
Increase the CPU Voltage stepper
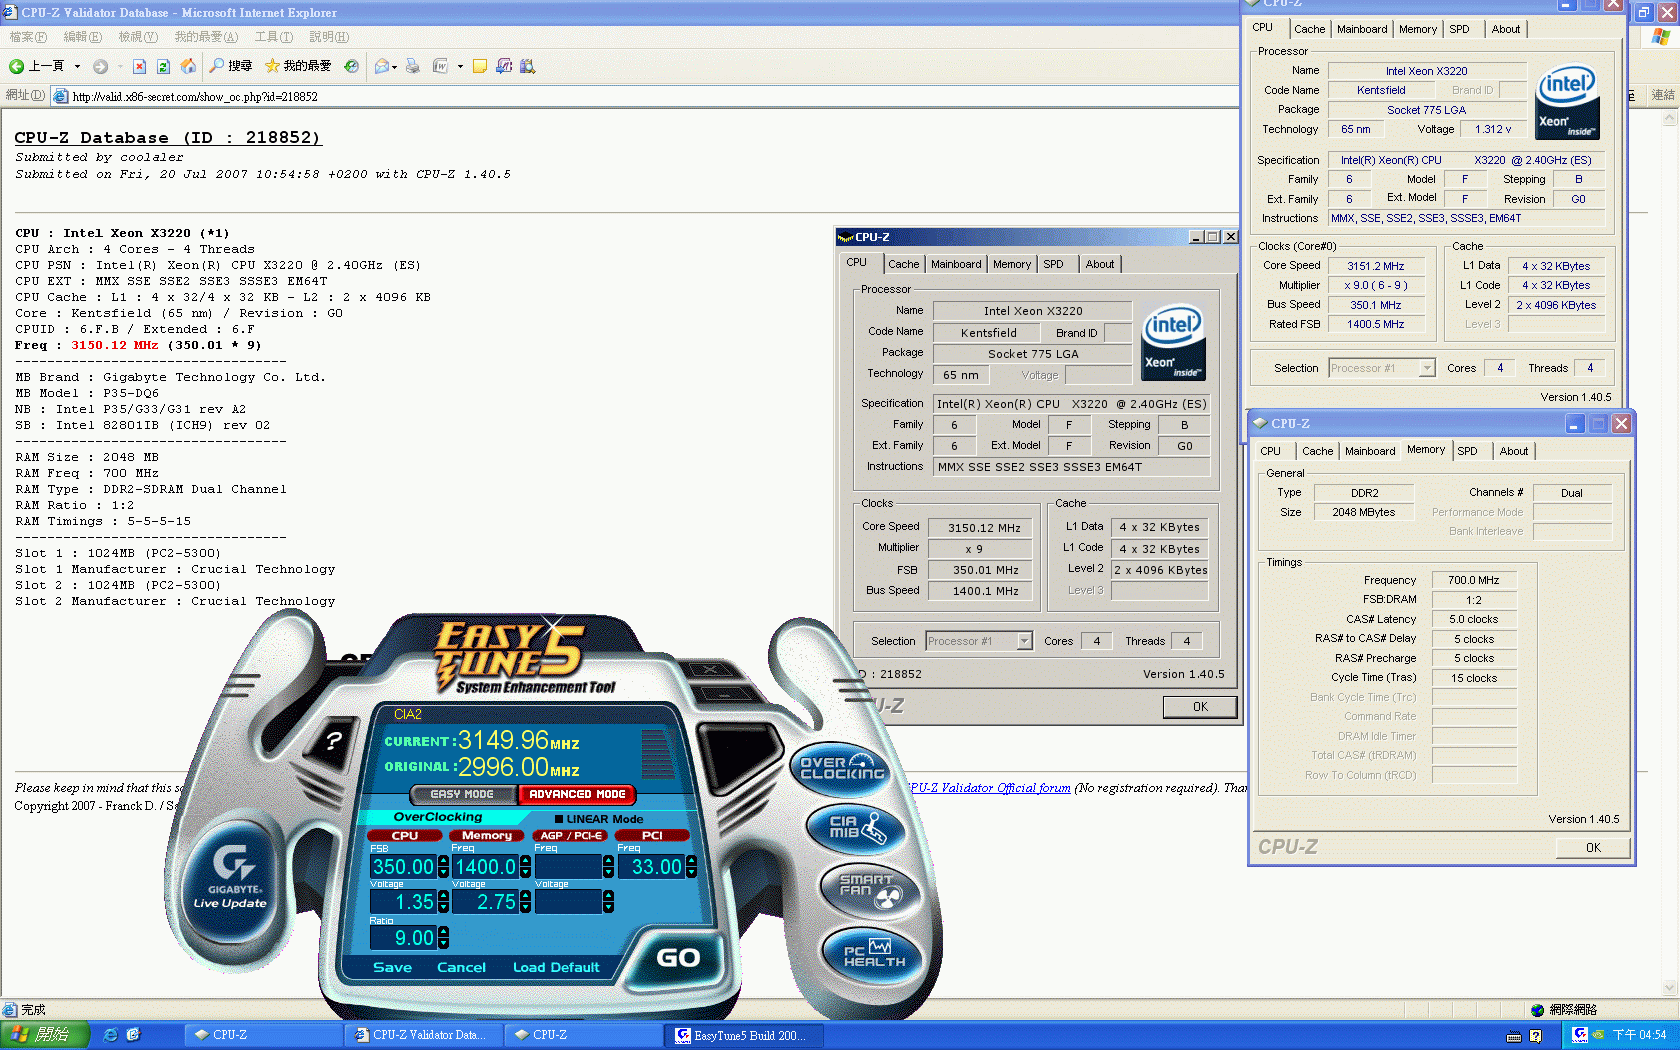coord(443,896)
